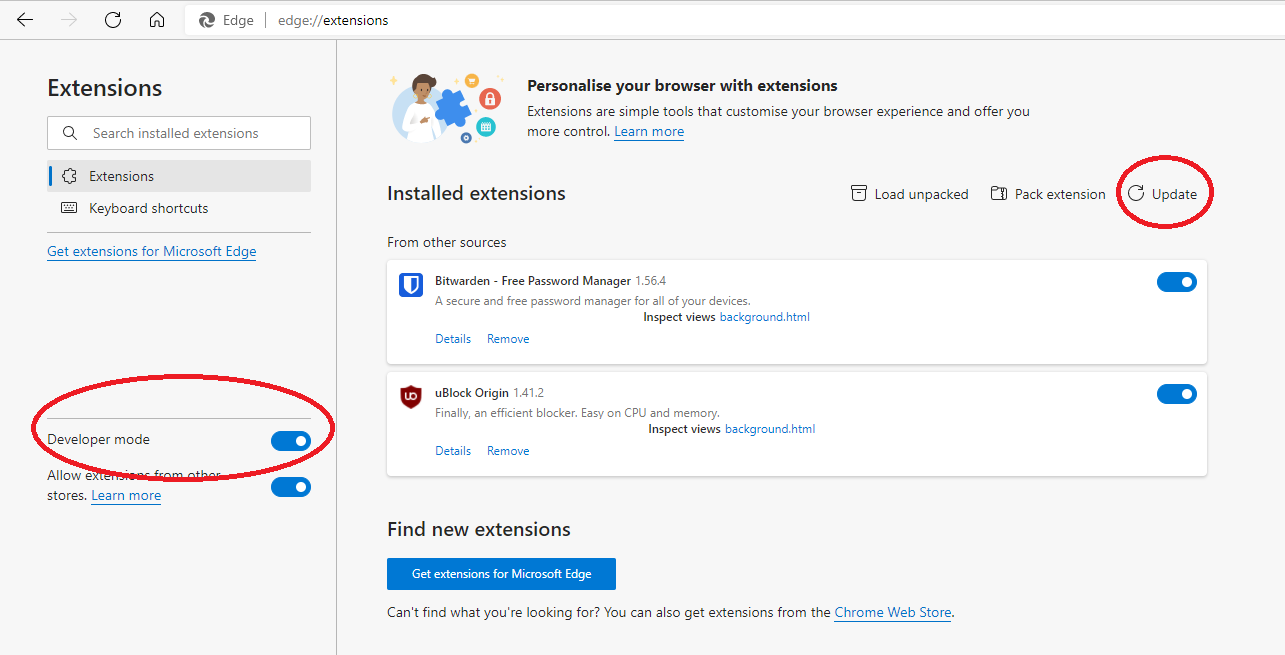Click the Load unpacked icon

(858, 194)
